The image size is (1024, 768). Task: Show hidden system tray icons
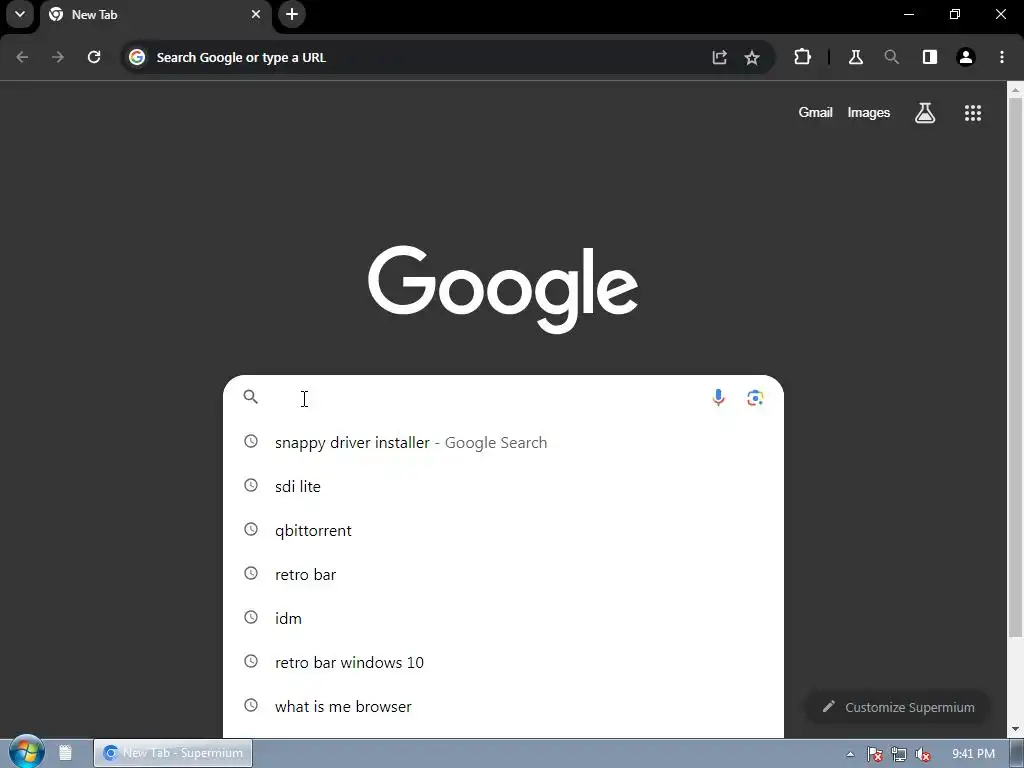850,754
